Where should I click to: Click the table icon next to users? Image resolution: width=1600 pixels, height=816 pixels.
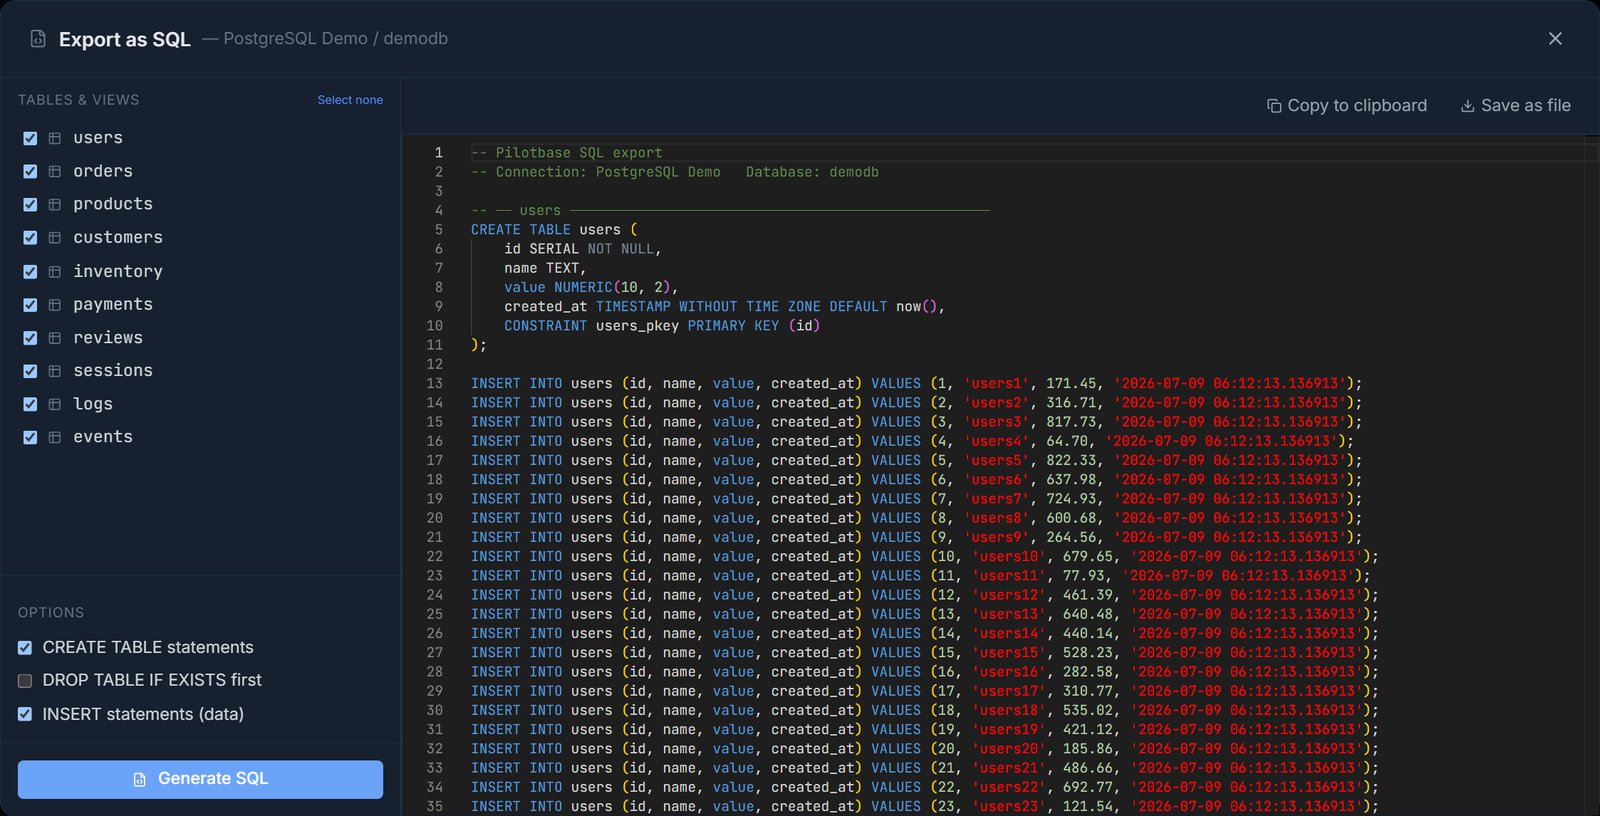(55, 138)
